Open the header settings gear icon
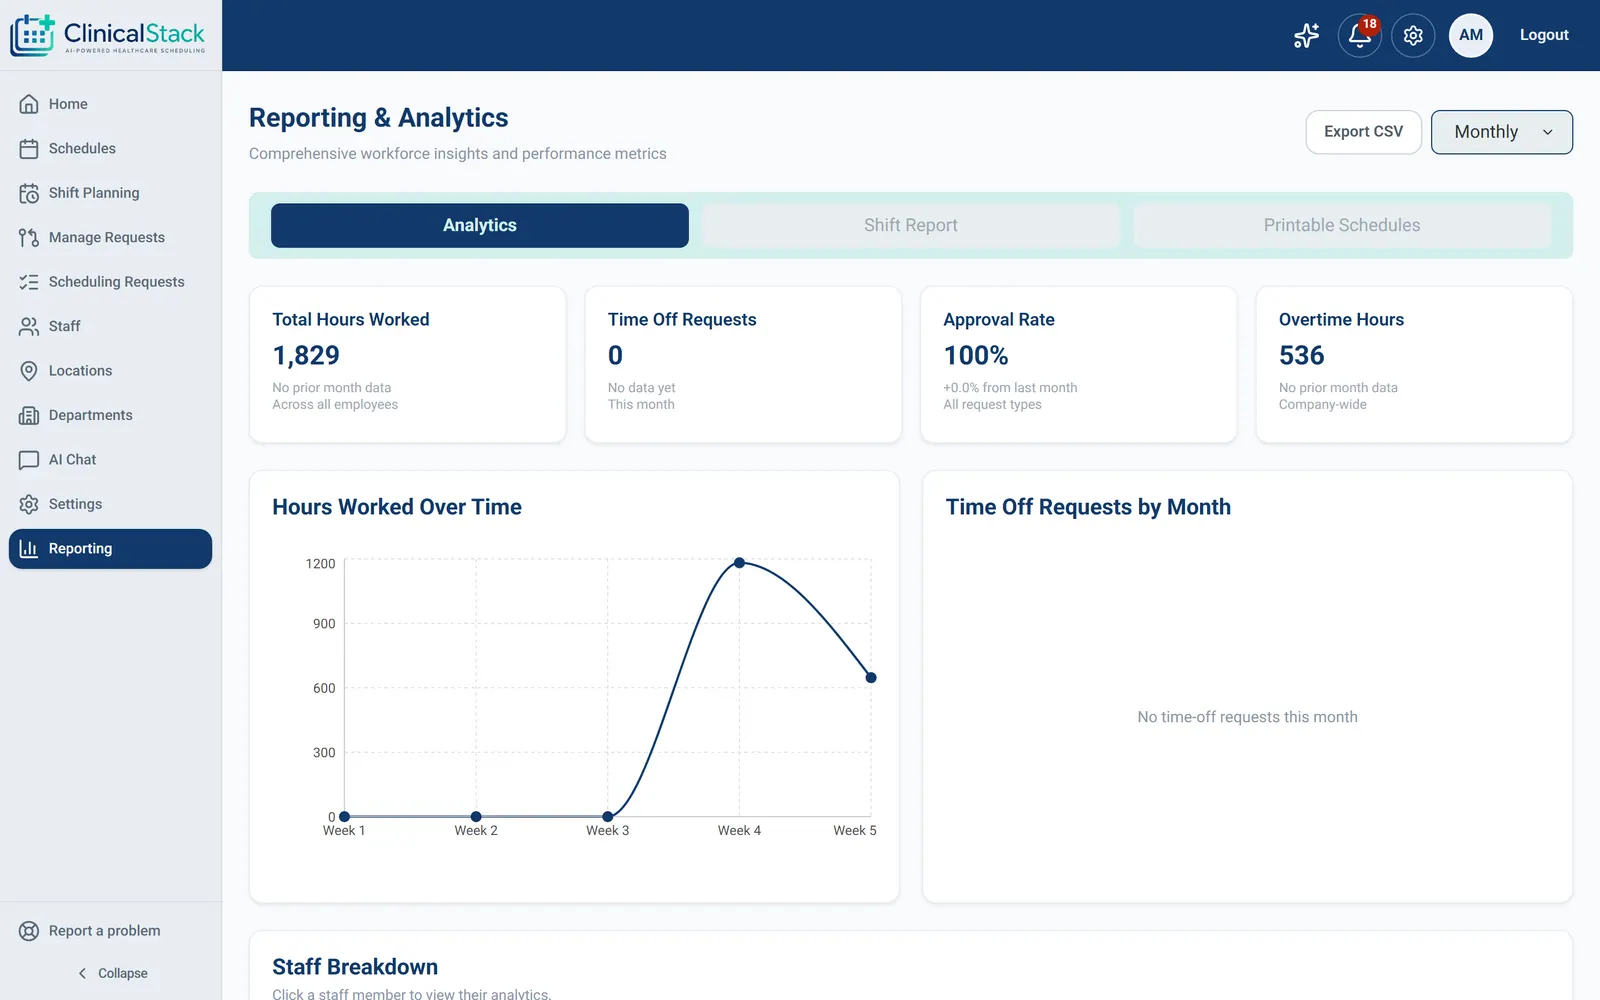This screenshot has width=1600, height=1000. [1413, 35]
